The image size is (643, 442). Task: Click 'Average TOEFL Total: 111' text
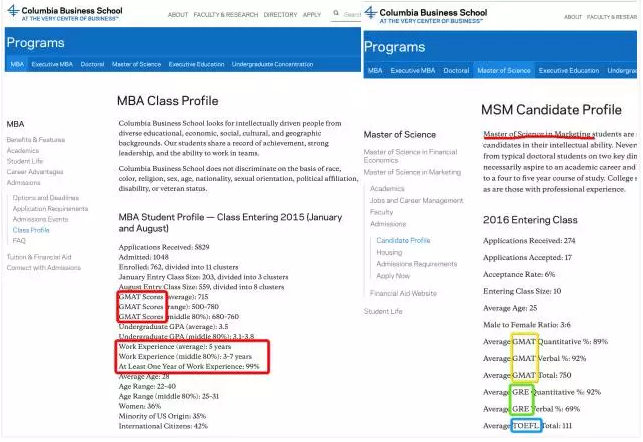point(527,426)
